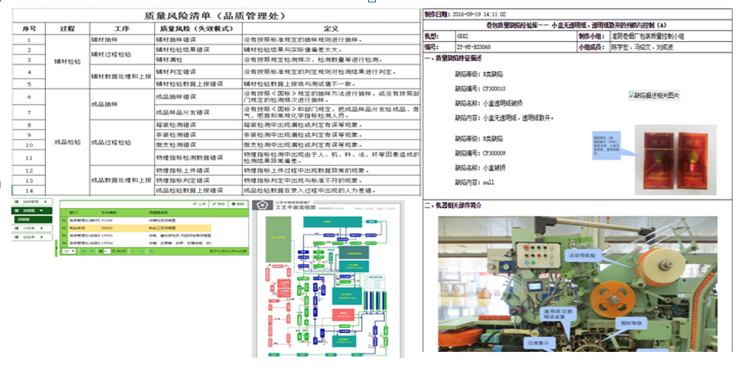Click the machine type value GD2 cell
743x365 pixels.
coord(515,36)
